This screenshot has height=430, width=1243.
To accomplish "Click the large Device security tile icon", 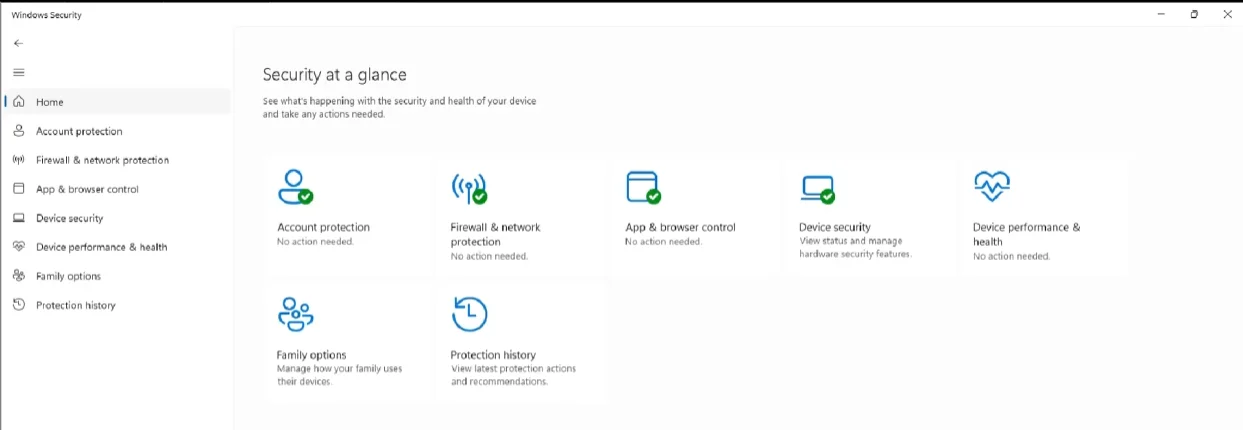I will coord(817,188).
